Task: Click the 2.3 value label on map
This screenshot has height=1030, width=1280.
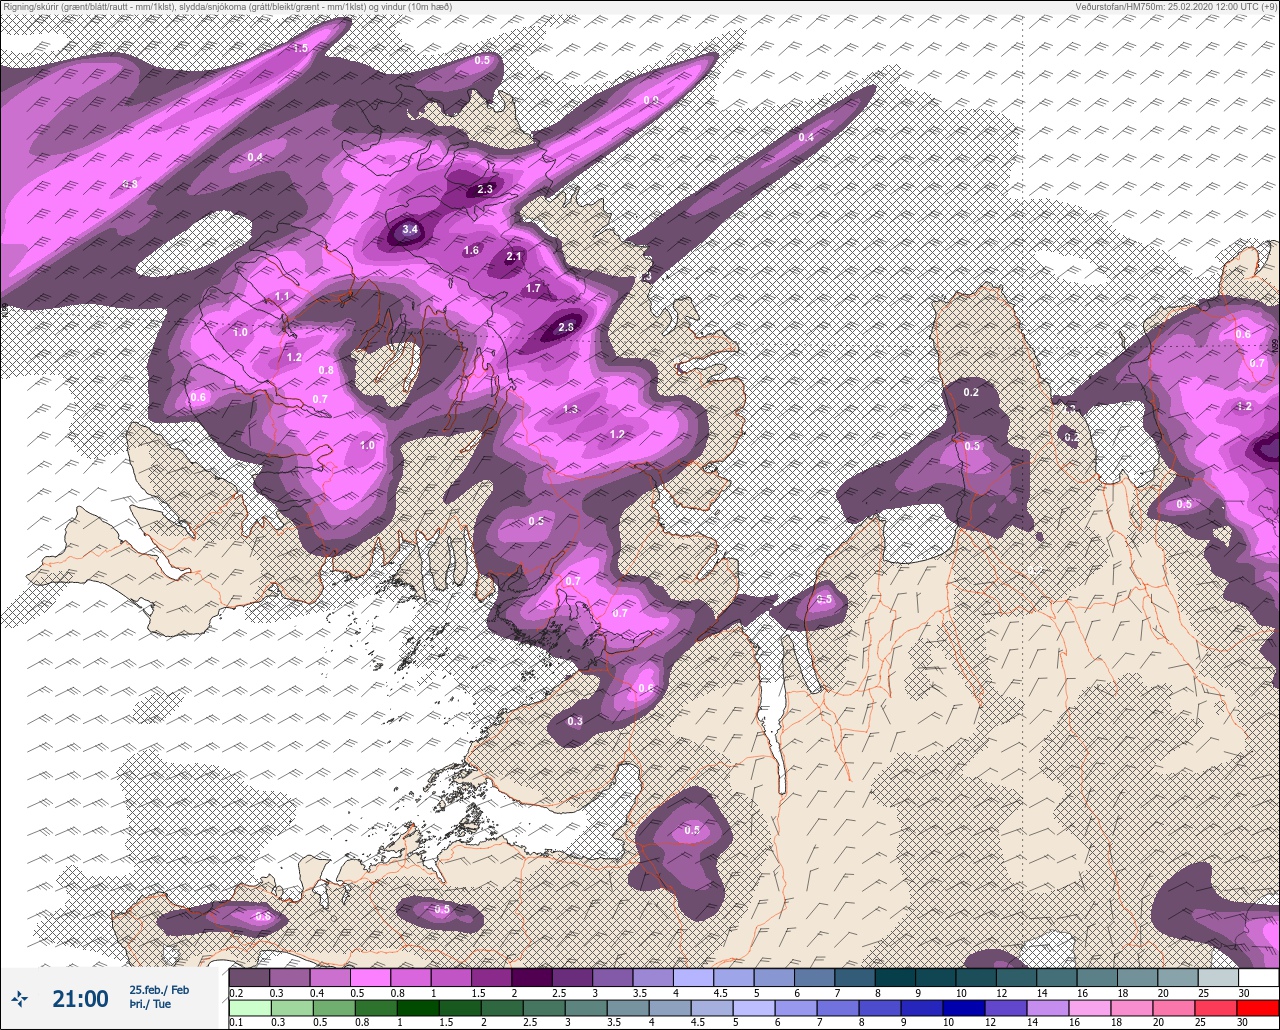Action: [x=486, y=189]
